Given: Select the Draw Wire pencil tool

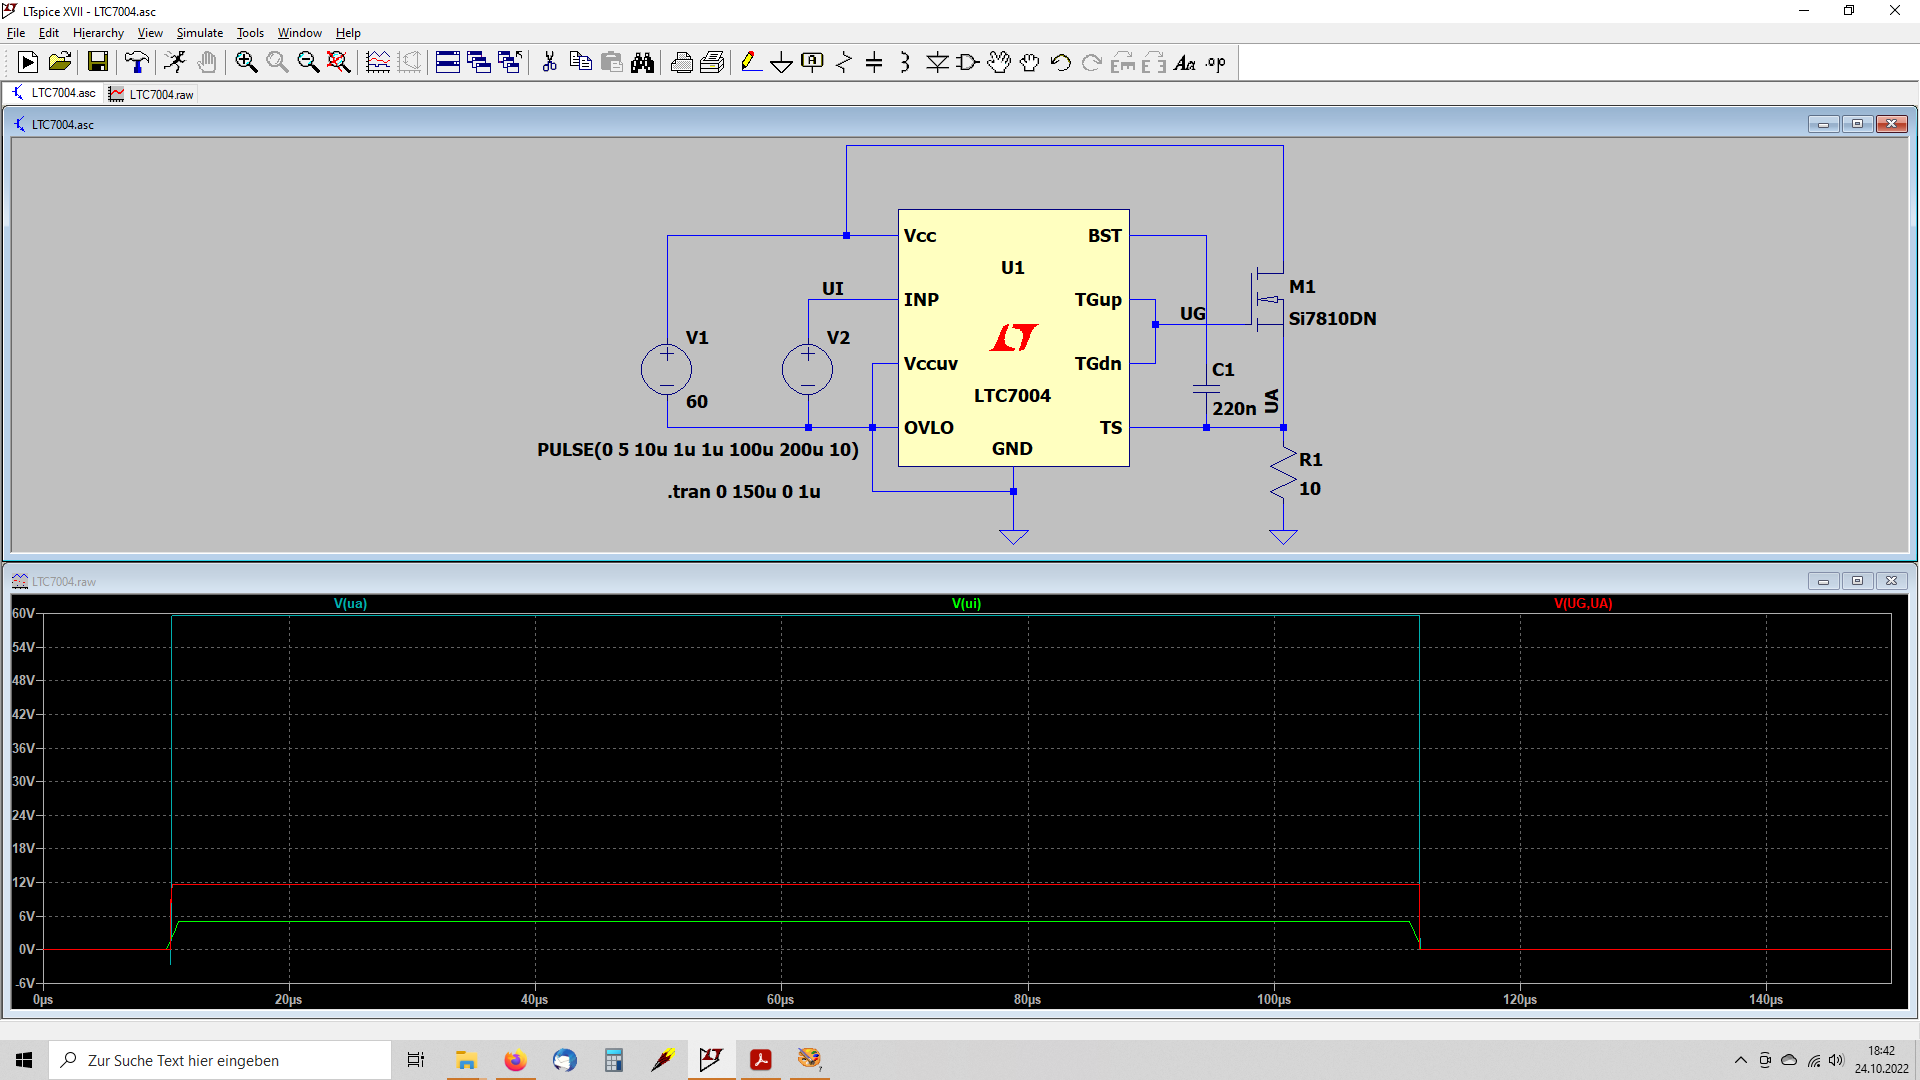Looking at the screenshot, I should click(751, 63).
